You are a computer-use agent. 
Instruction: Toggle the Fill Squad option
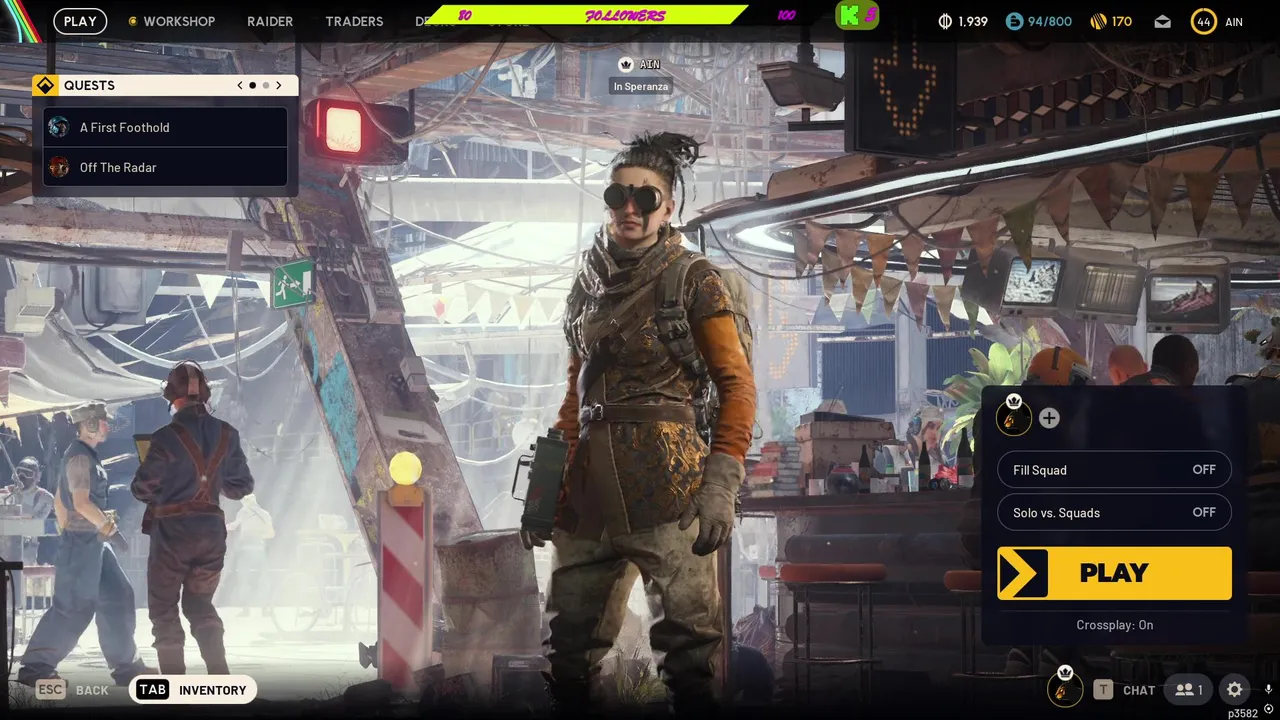point(1114,470)
